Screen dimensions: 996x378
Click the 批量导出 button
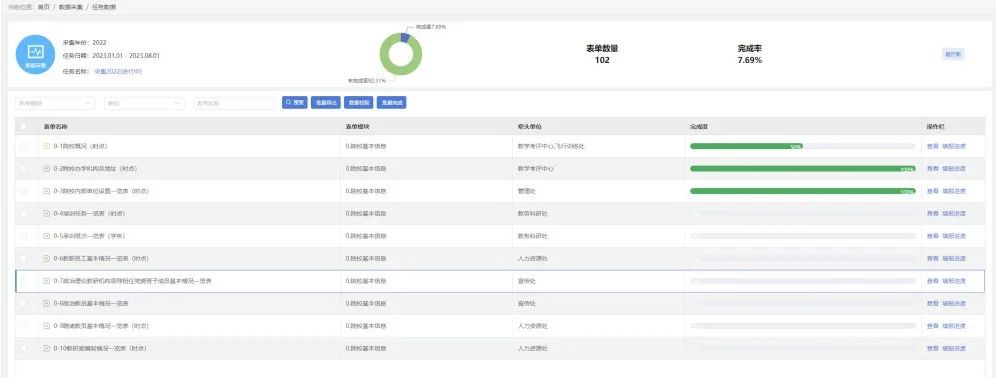point(326,102)
